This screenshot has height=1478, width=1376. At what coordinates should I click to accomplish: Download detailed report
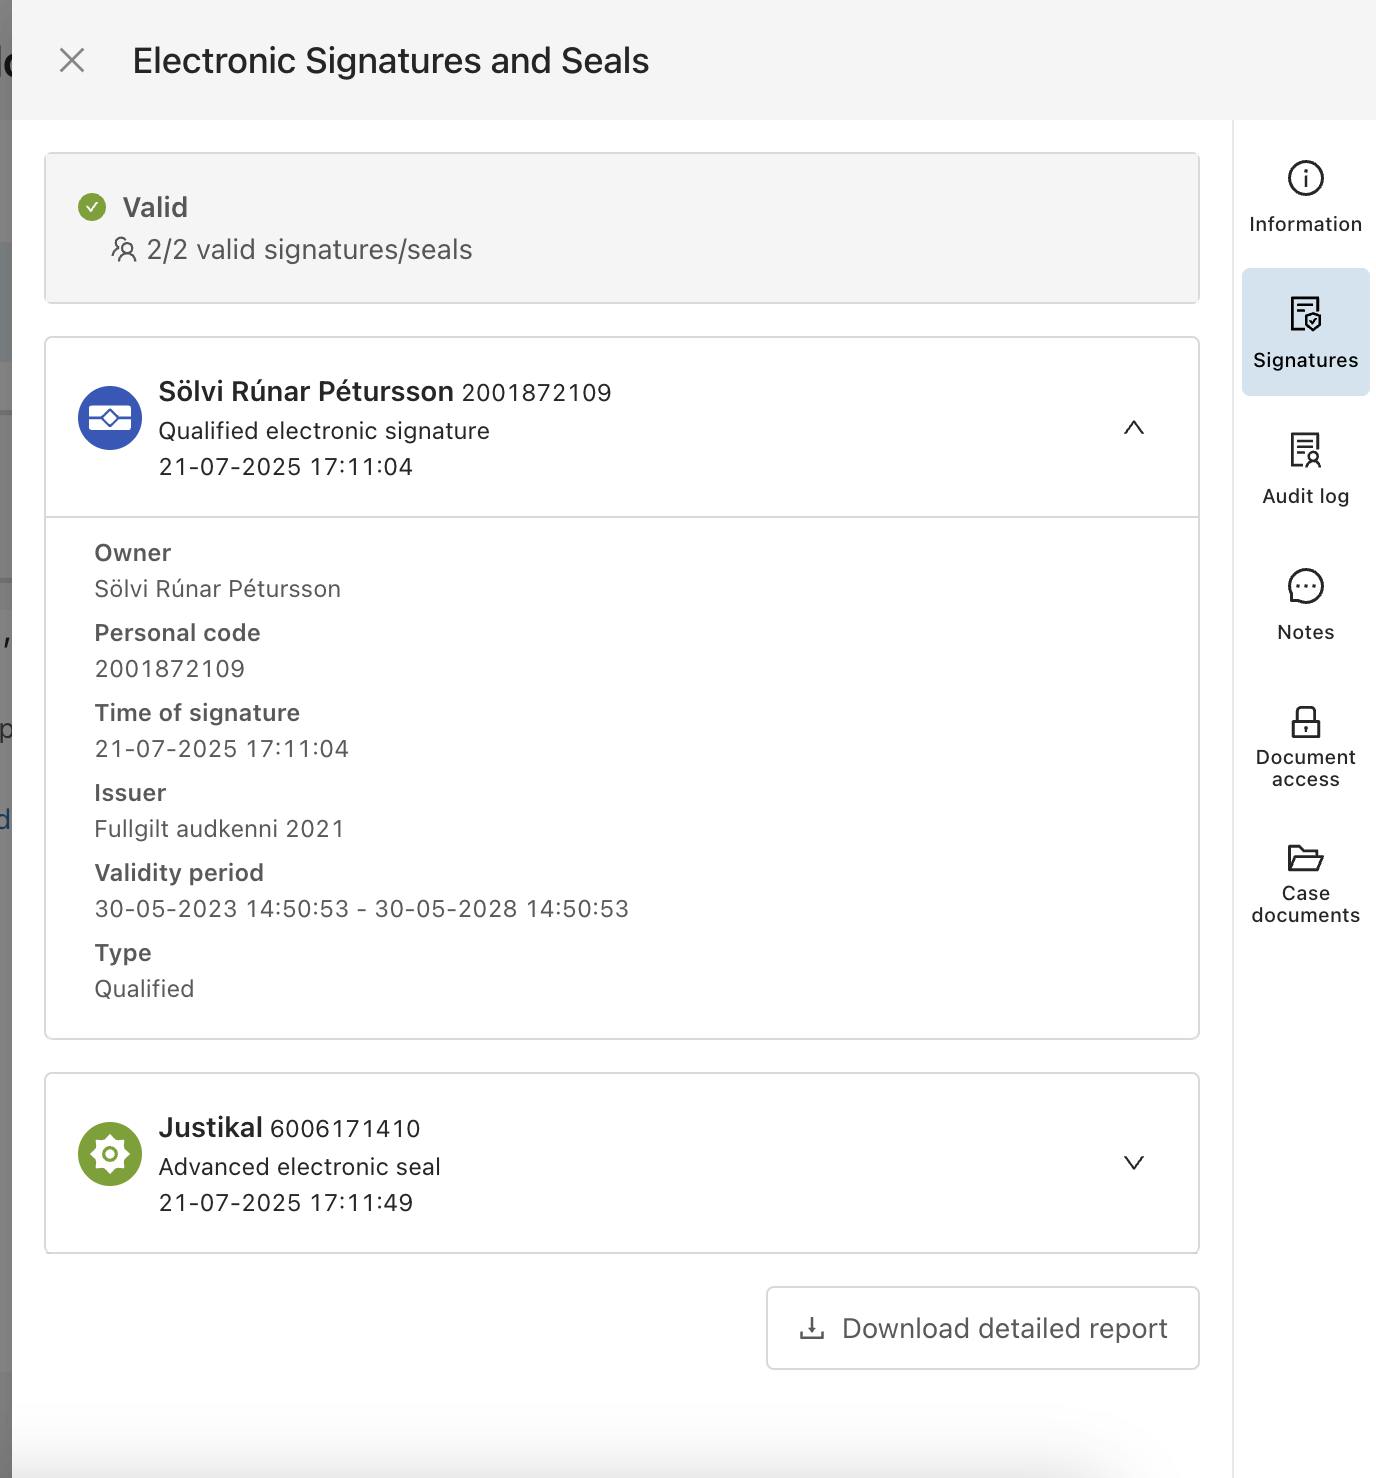982,1328
